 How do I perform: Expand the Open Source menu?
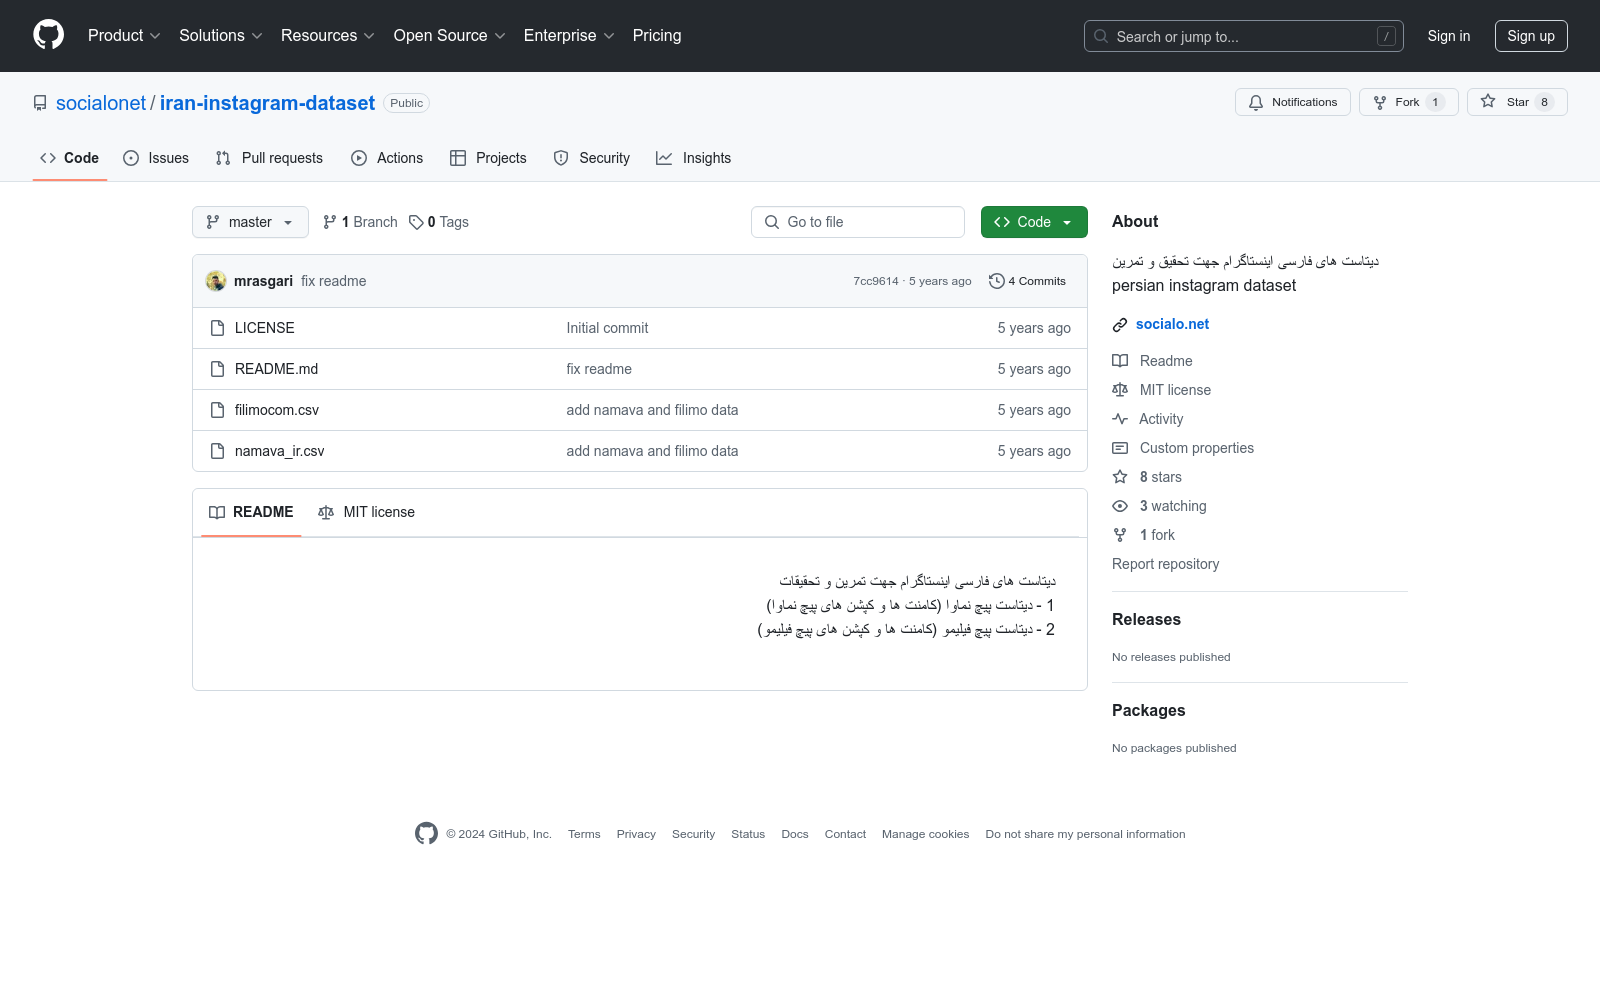click(x=450, y=35)
